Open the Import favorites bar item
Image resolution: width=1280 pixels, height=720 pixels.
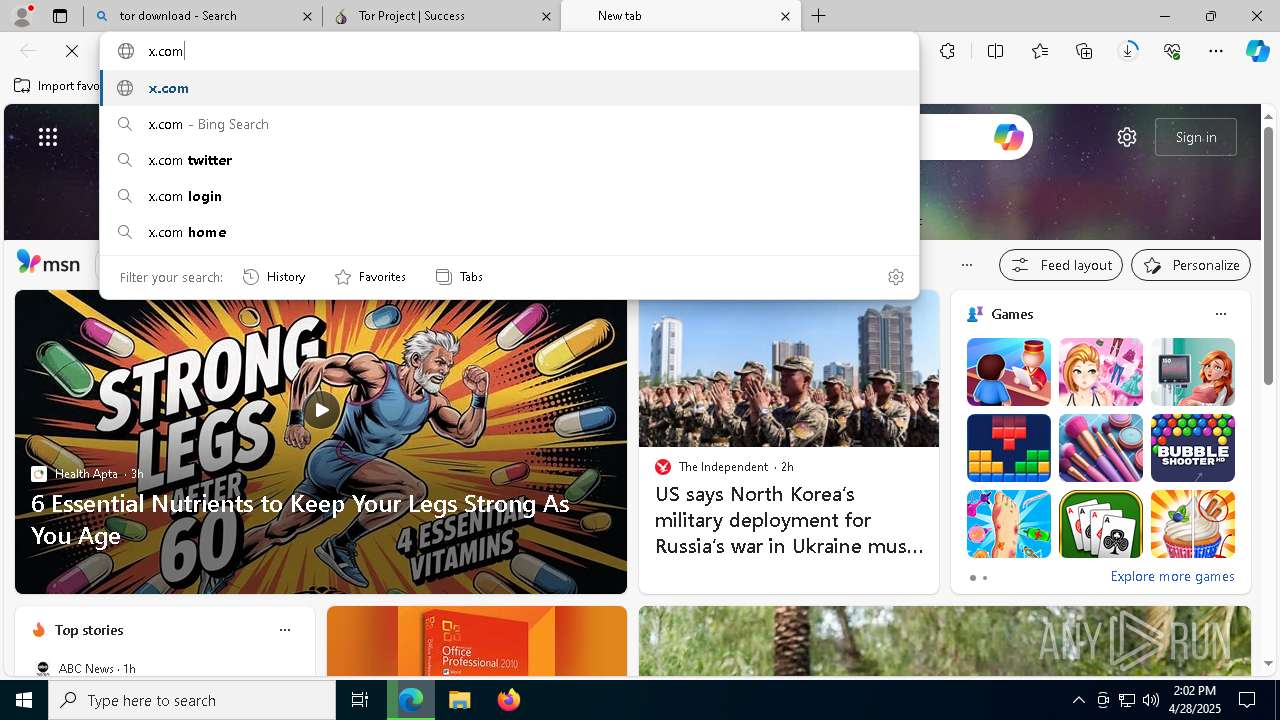57,86
